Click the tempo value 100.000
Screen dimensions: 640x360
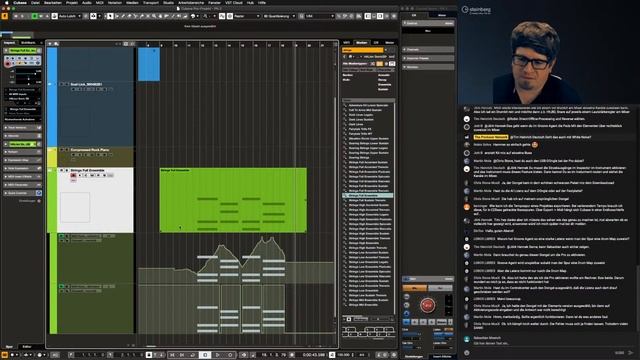pyautogui.click(x=344, y=355)
